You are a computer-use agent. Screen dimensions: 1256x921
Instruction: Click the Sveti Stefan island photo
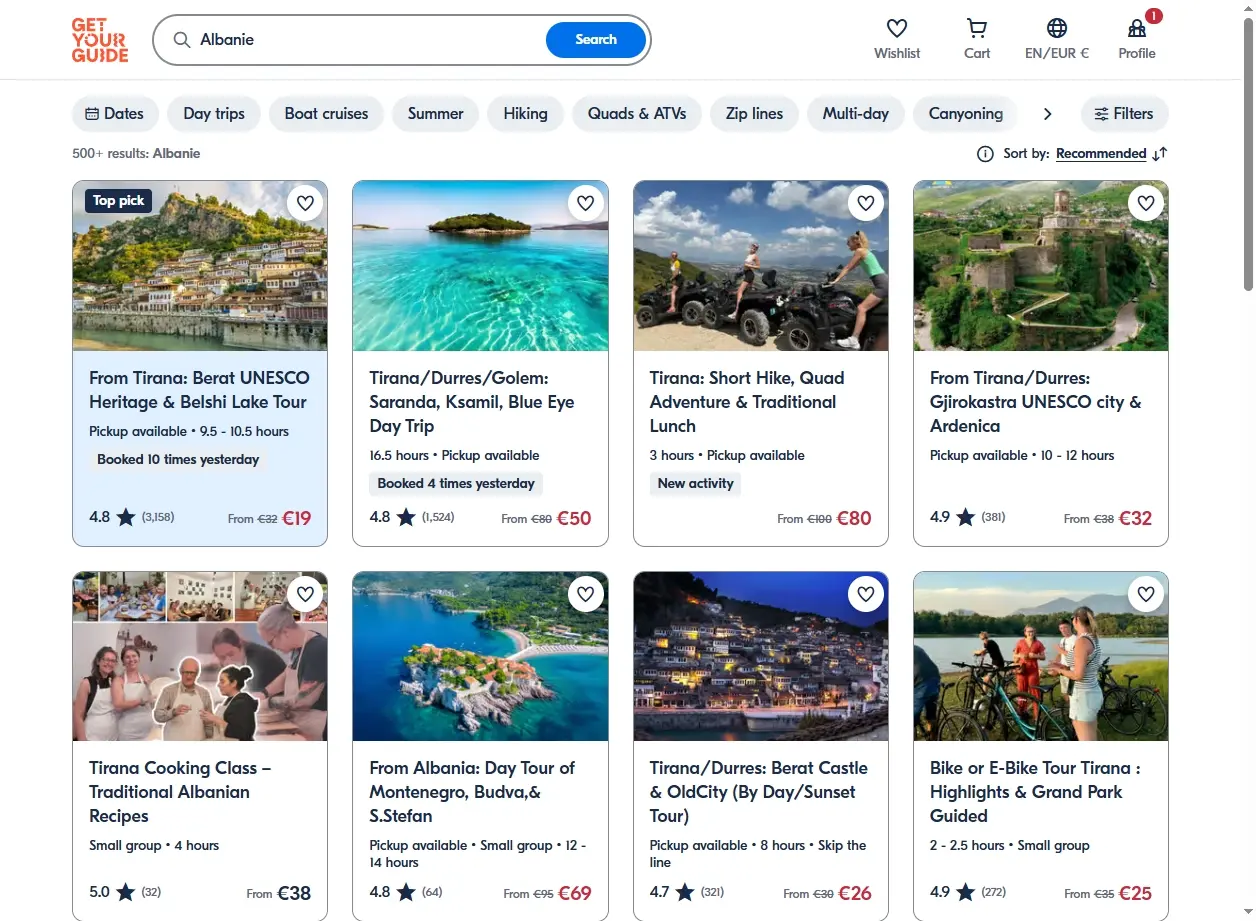[480, 656]
